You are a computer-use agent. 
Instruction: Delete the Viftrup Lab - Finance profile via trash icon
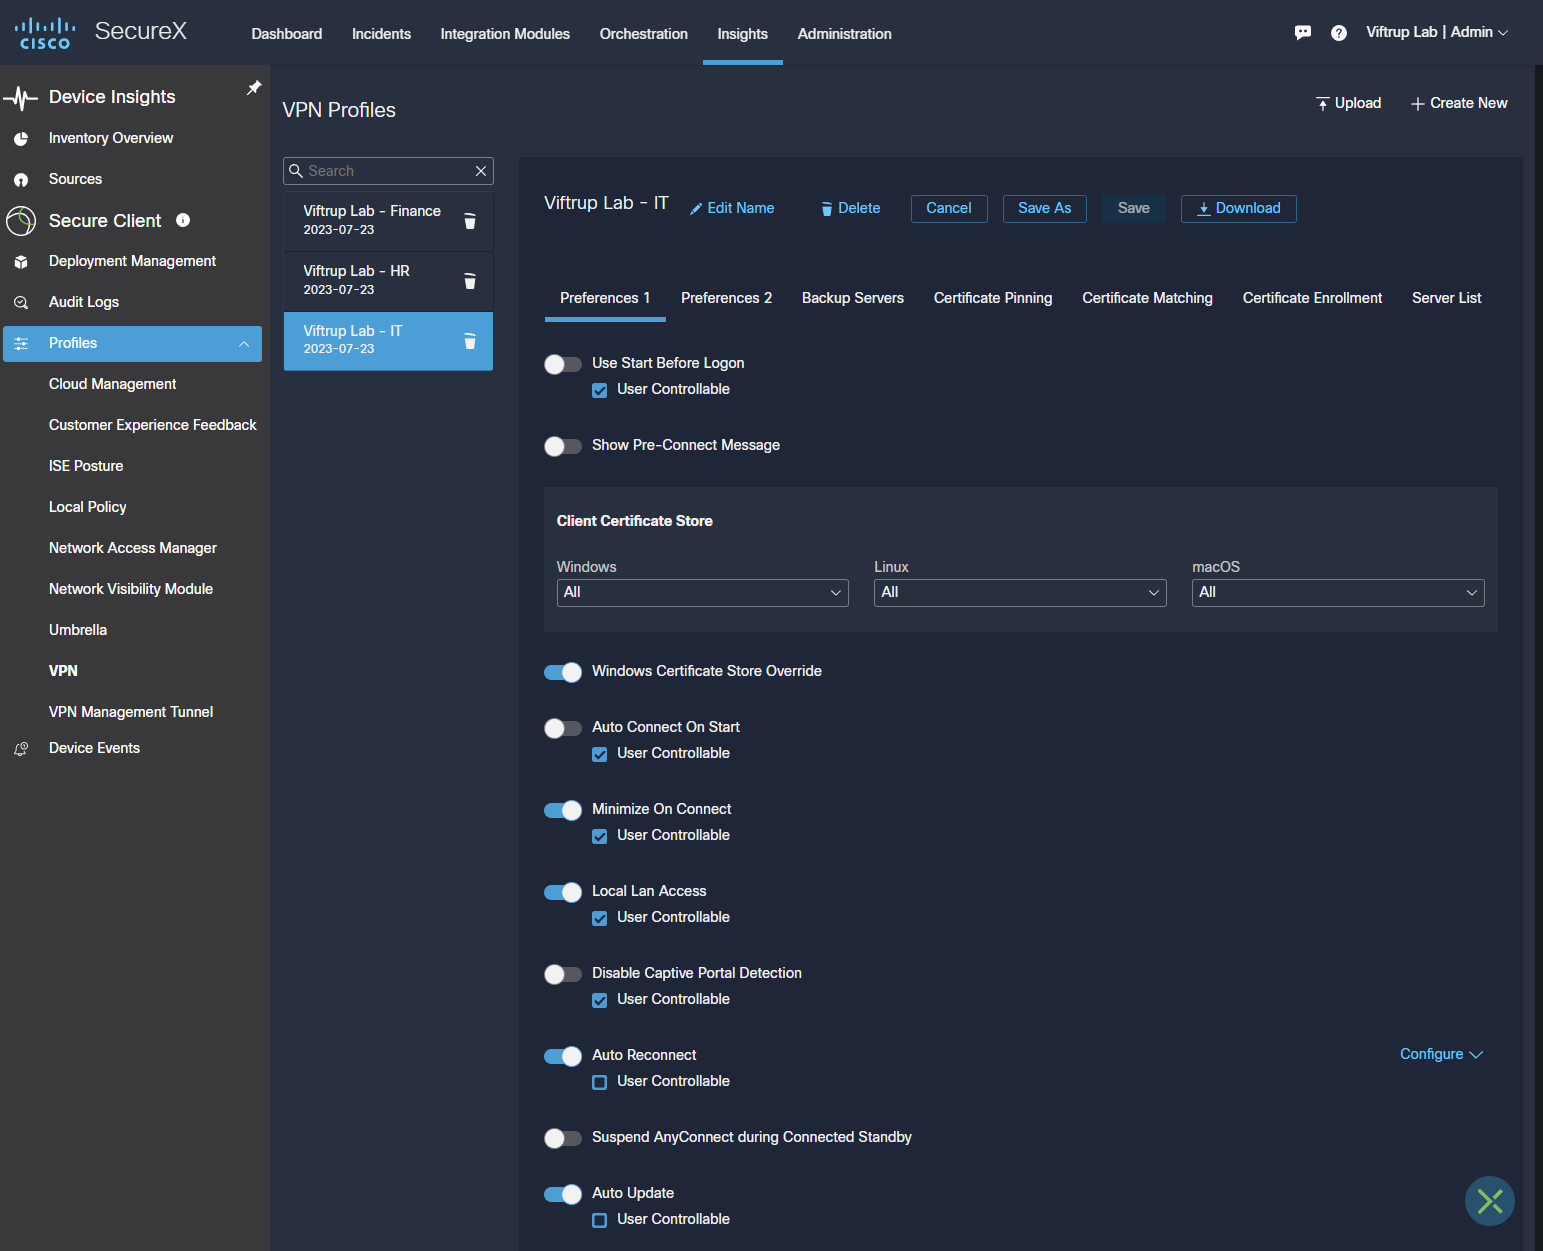pyautogui.click(x=470, y=221)
